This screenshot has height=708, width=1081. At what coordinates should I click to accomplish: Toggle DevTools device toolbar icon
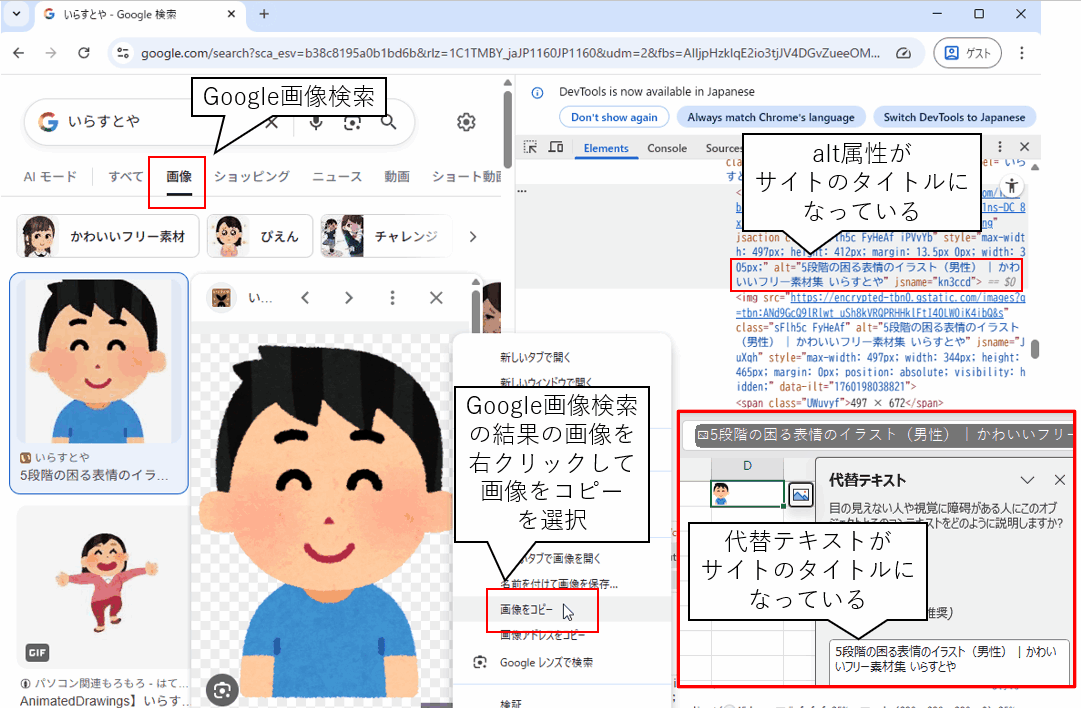(556, 148)
